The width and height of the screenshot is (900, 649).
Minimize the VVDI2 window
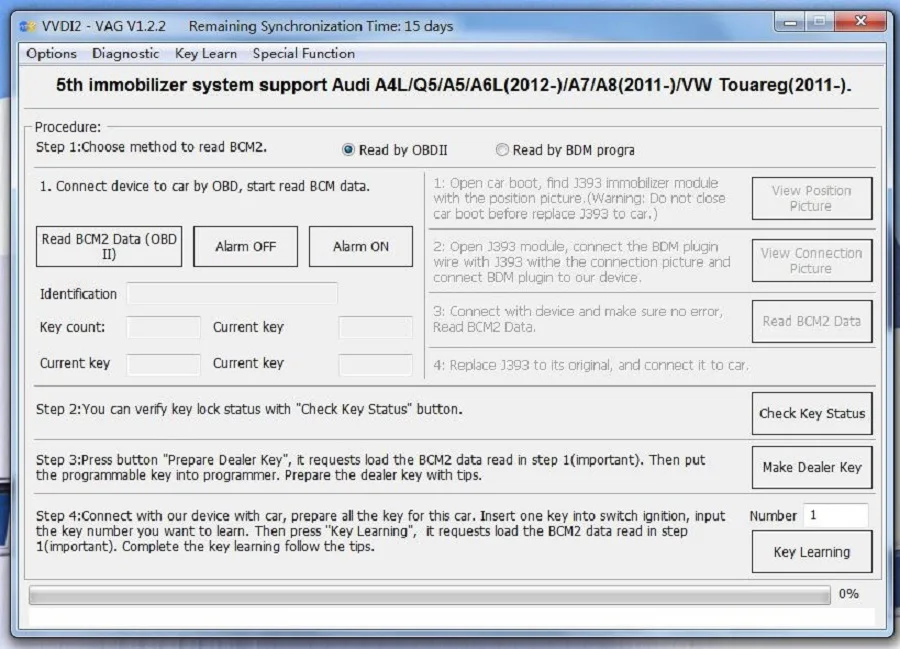pos(790,22)
